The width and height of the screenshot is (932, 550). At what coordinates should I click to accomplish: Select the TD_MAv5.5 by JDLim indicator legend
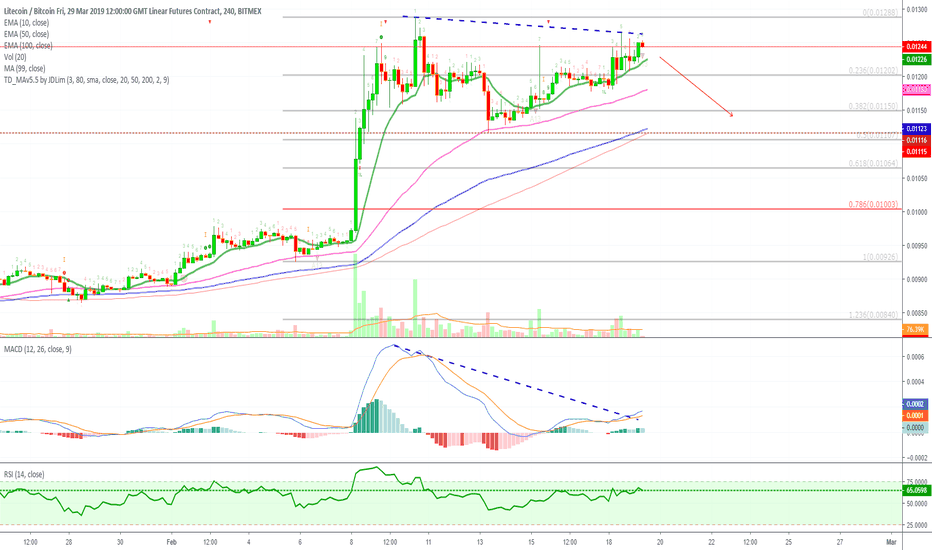[x=86, y=80]
